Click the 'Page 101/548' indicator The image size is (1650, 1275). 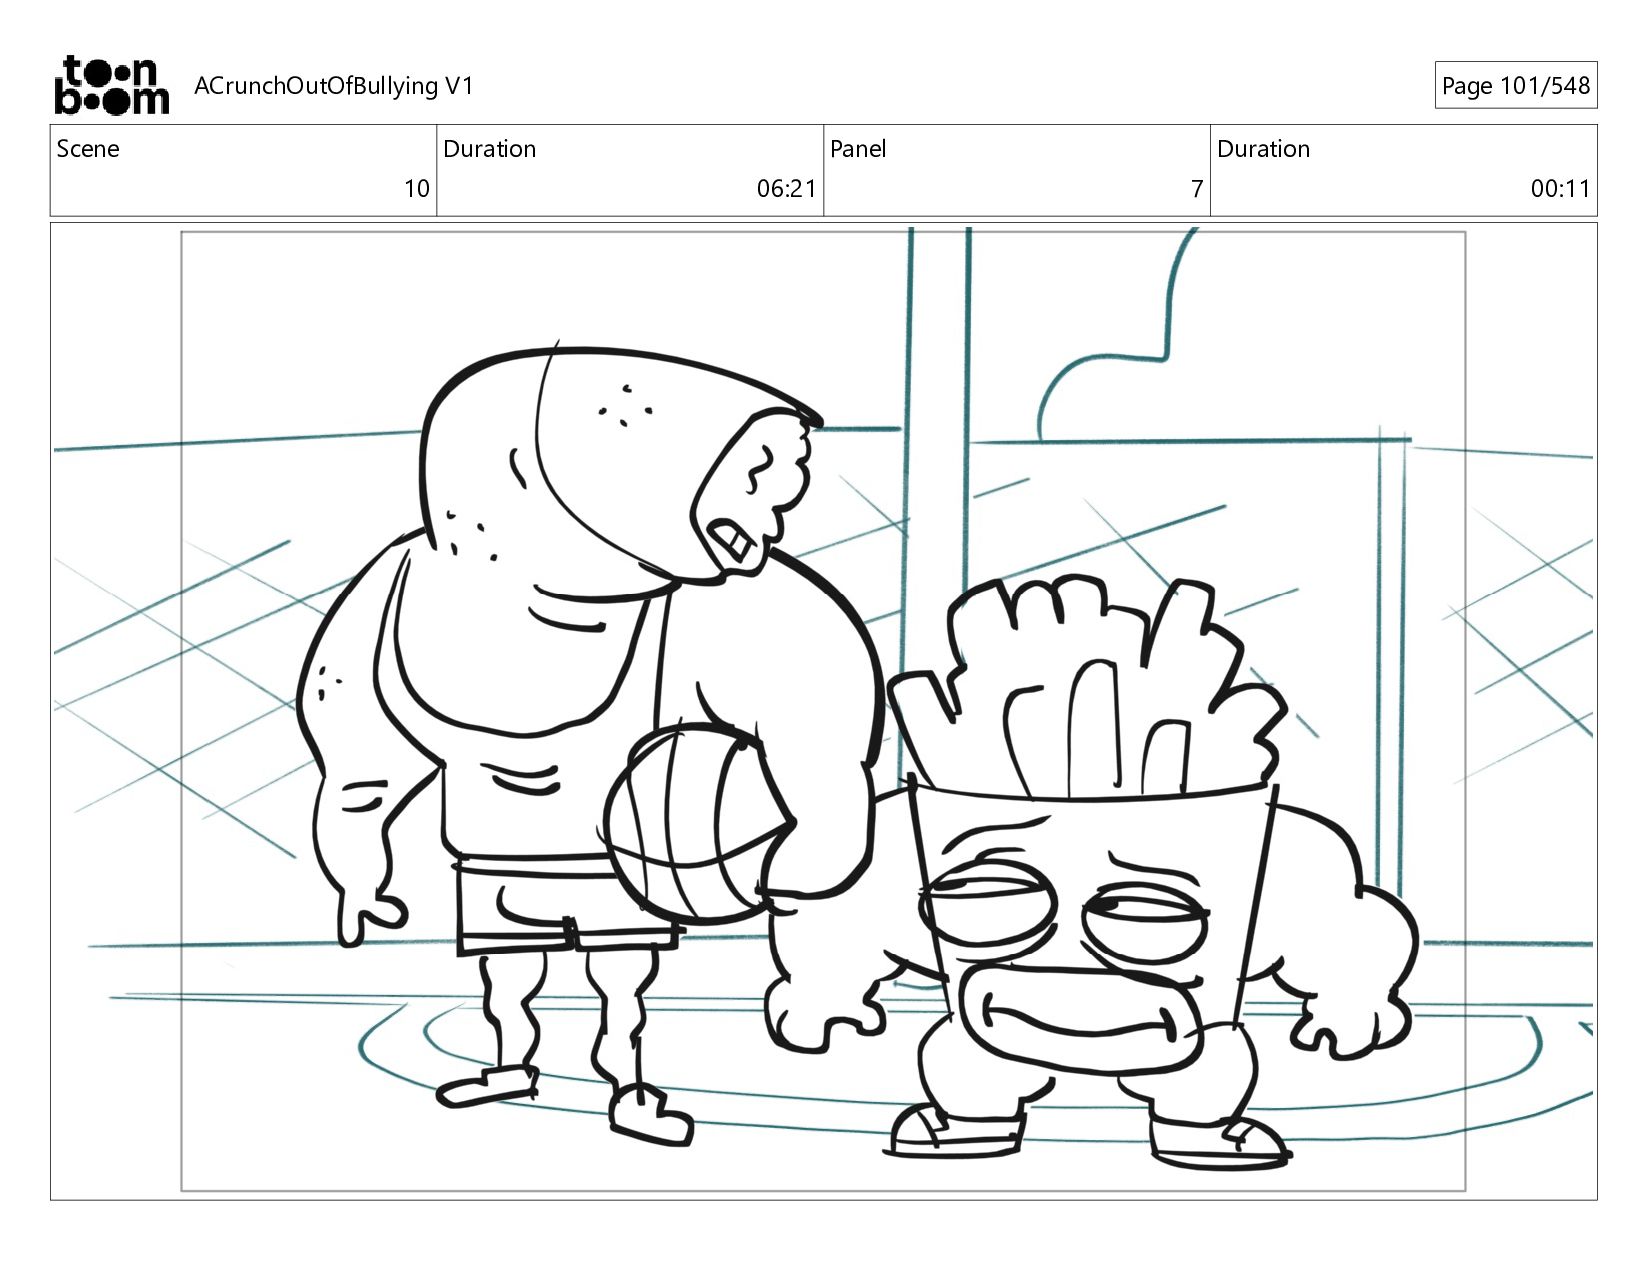click(x=1515, y=86)
